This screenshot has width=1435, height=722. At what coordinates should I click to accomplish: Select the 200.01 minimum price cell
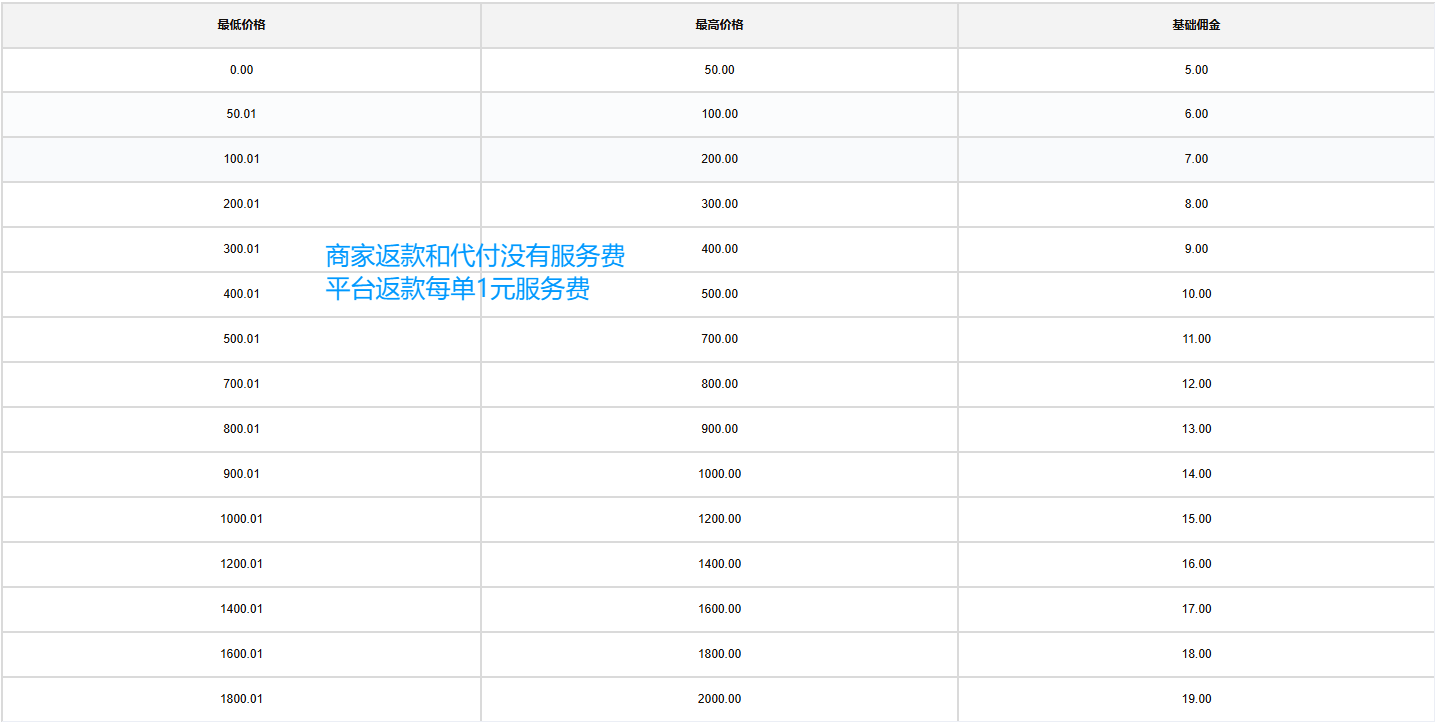[241, 204]
